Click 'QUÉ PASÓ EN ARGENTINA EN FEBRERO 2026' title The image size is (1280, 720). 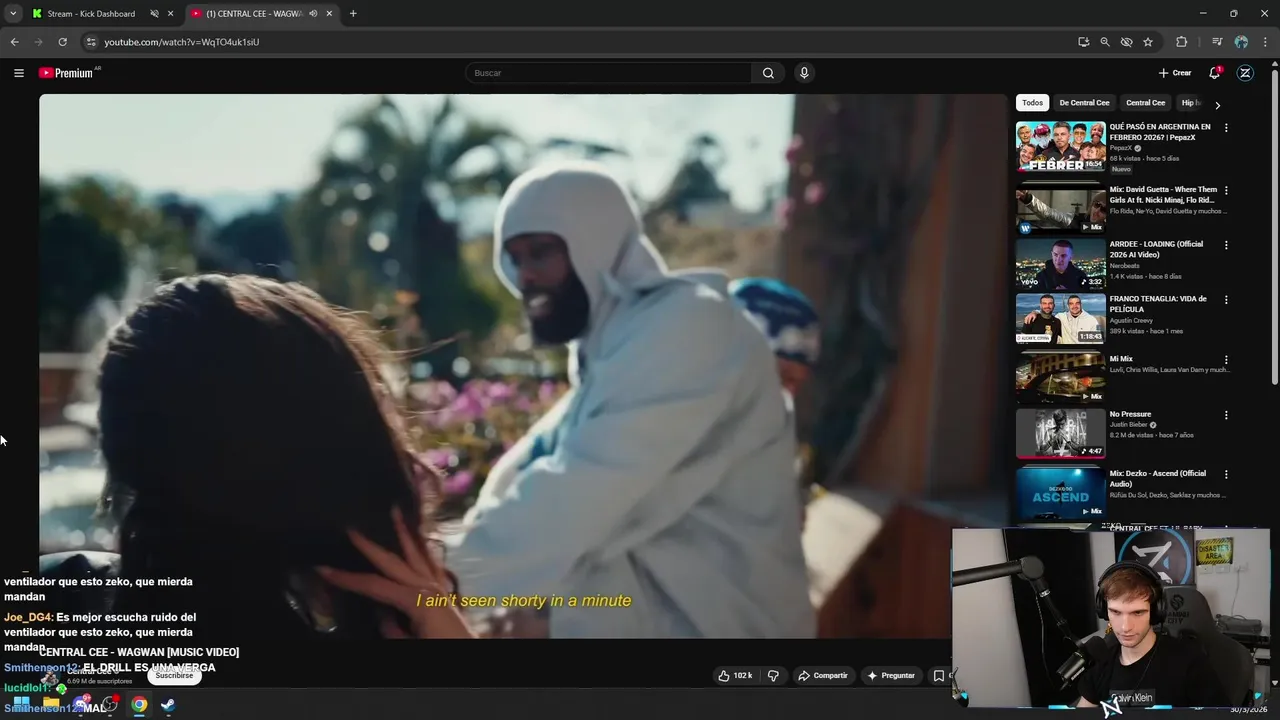[1160, 132]
